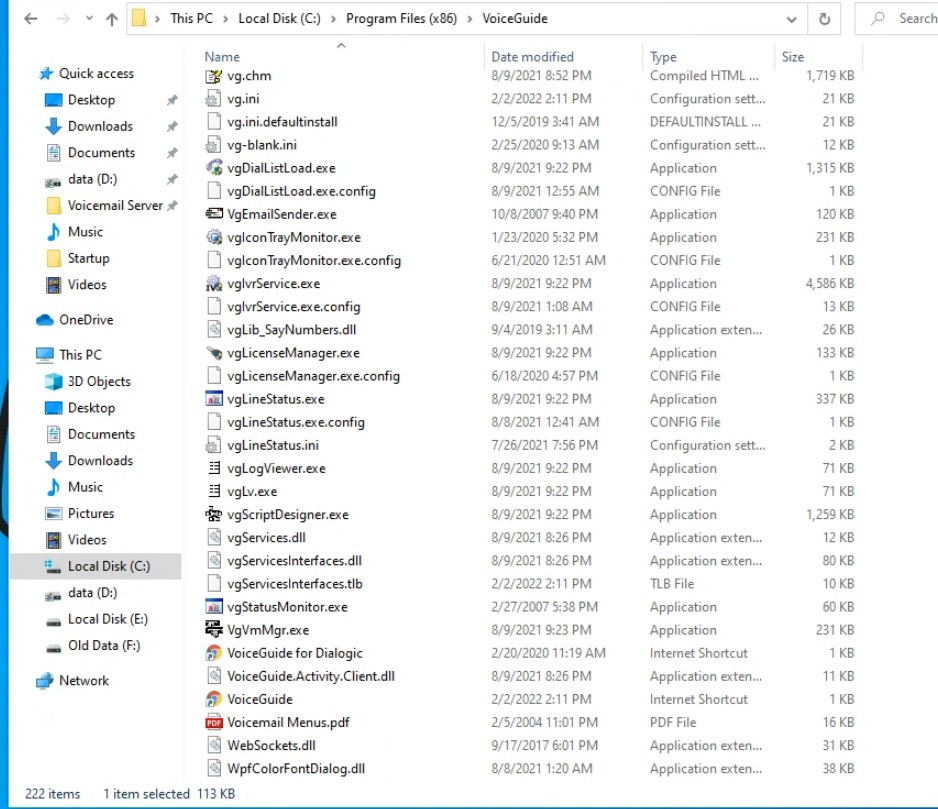
Task: Click the VgVmMgr.exe icon
Action: pos(214,630)
